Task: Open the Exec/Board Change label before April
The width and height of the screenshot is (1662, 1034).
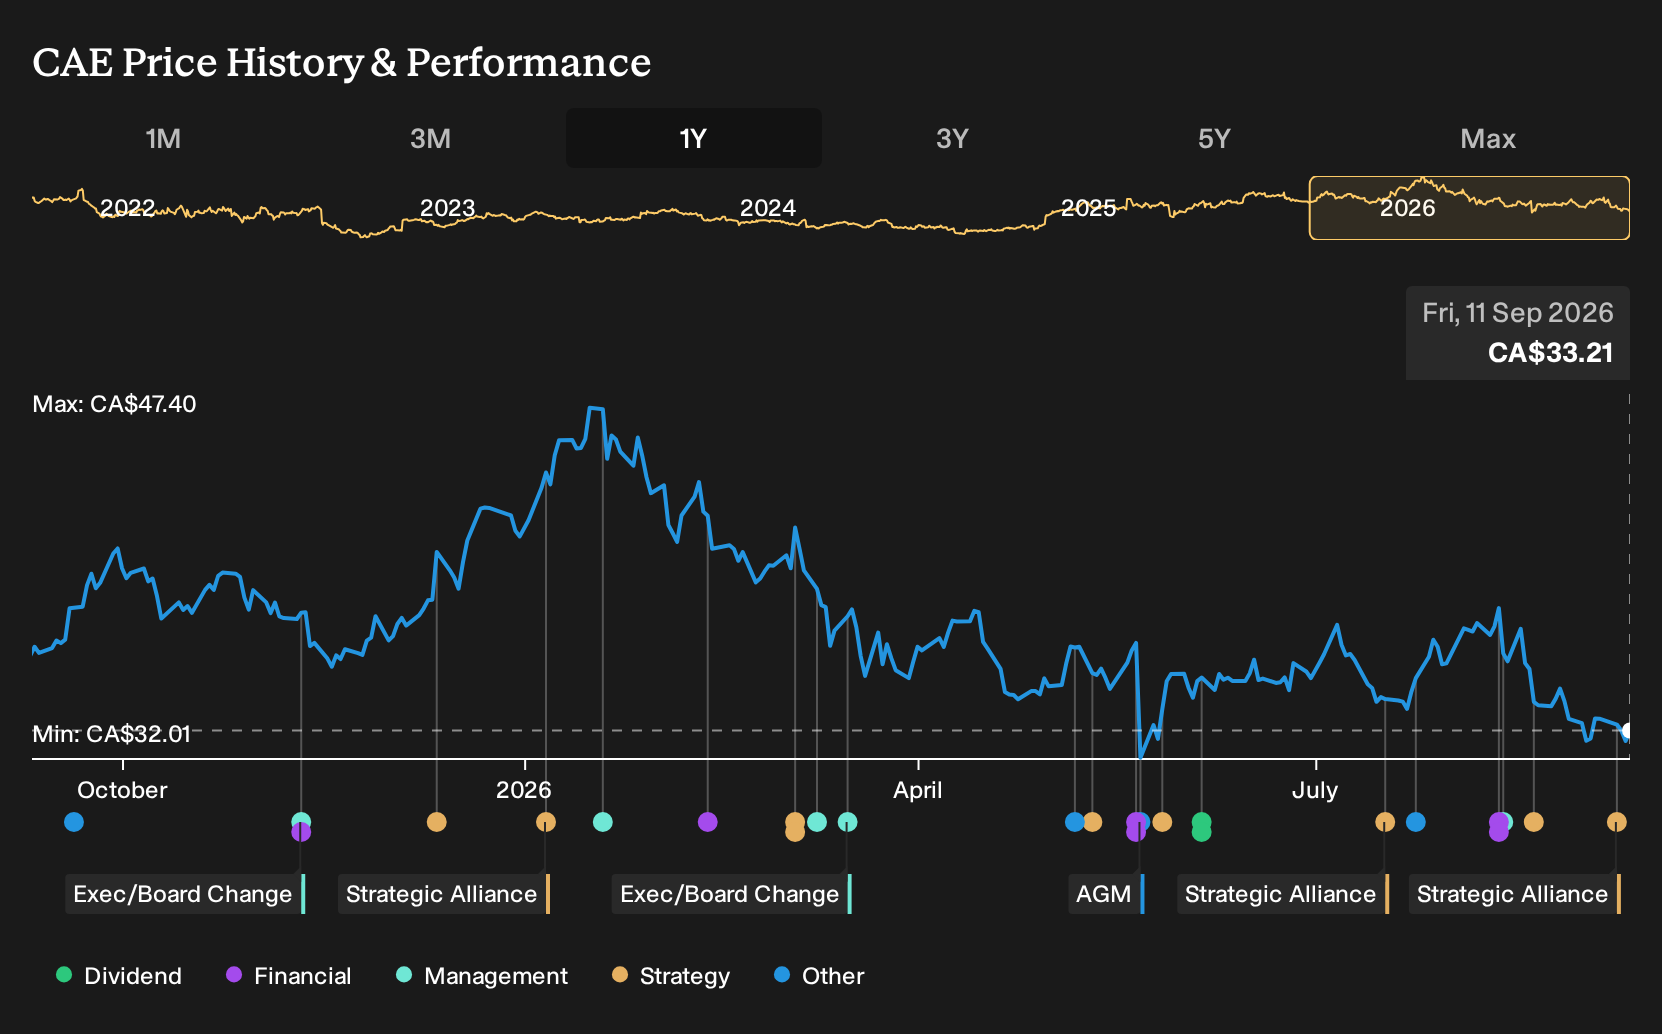Action: tap(731, 894)
